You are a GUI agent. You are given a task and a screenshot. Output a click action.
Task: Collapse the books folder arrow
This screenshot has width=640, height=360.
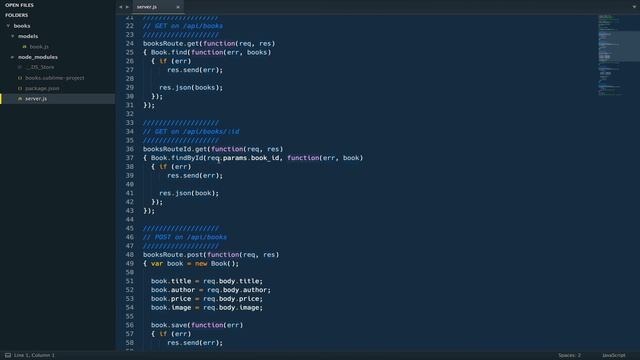pyautogui.click(x=8, y=26)
